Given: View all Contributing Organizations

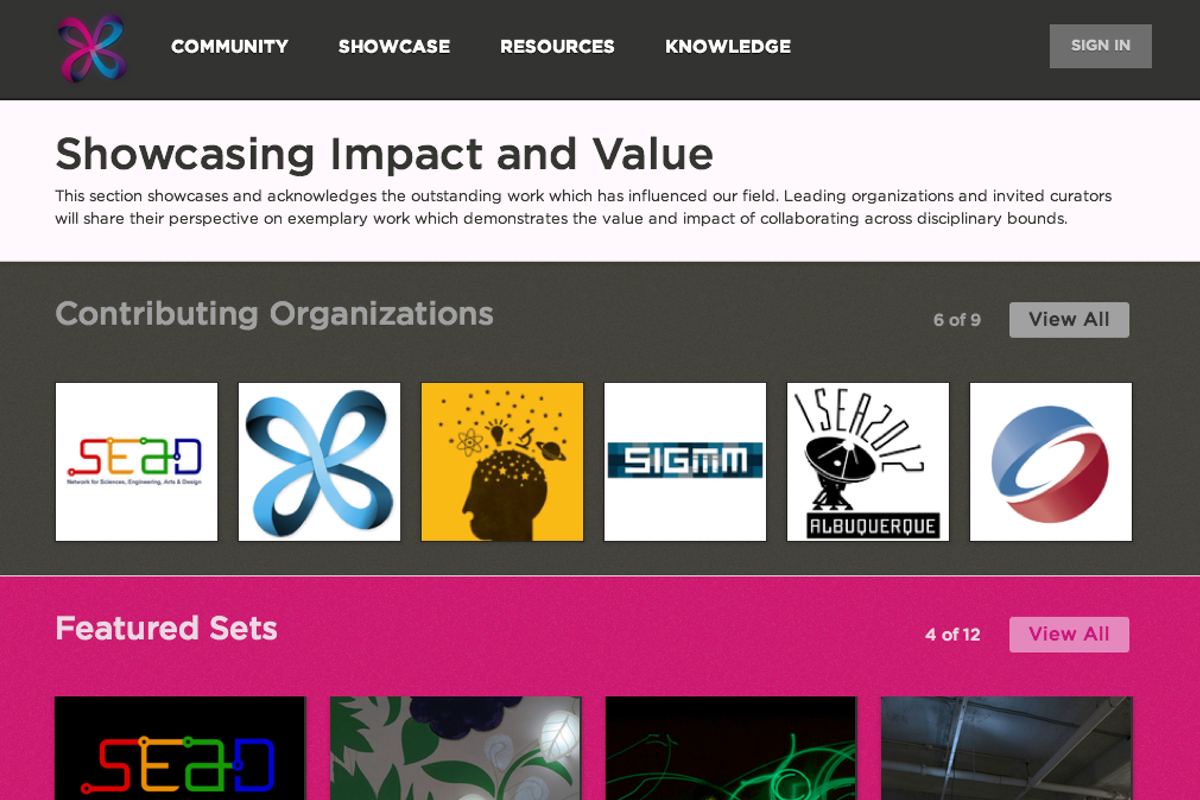Looking at the screenshot, I should click(1069, 320).
